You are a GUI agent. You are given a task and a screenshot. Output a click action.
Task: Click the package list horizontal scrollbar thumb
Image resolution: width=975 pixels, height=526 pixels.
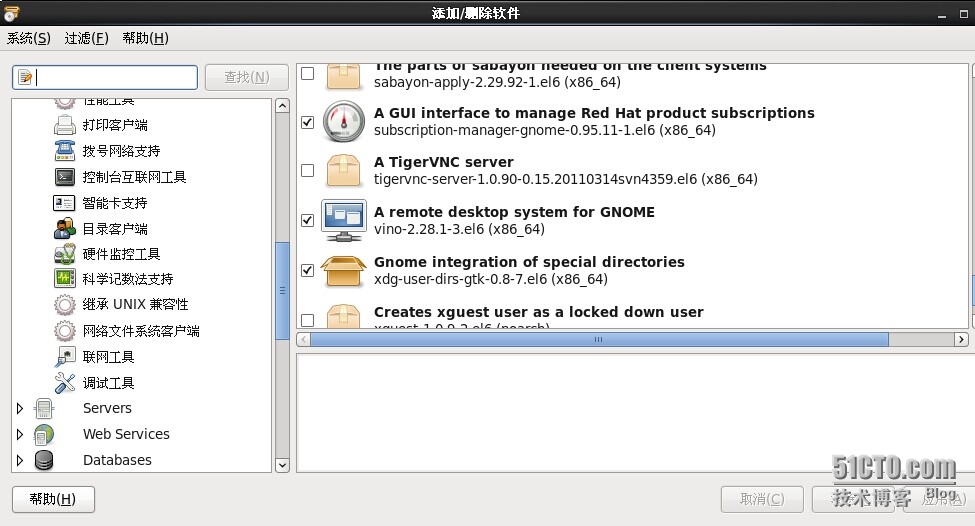tap(599, 339)
